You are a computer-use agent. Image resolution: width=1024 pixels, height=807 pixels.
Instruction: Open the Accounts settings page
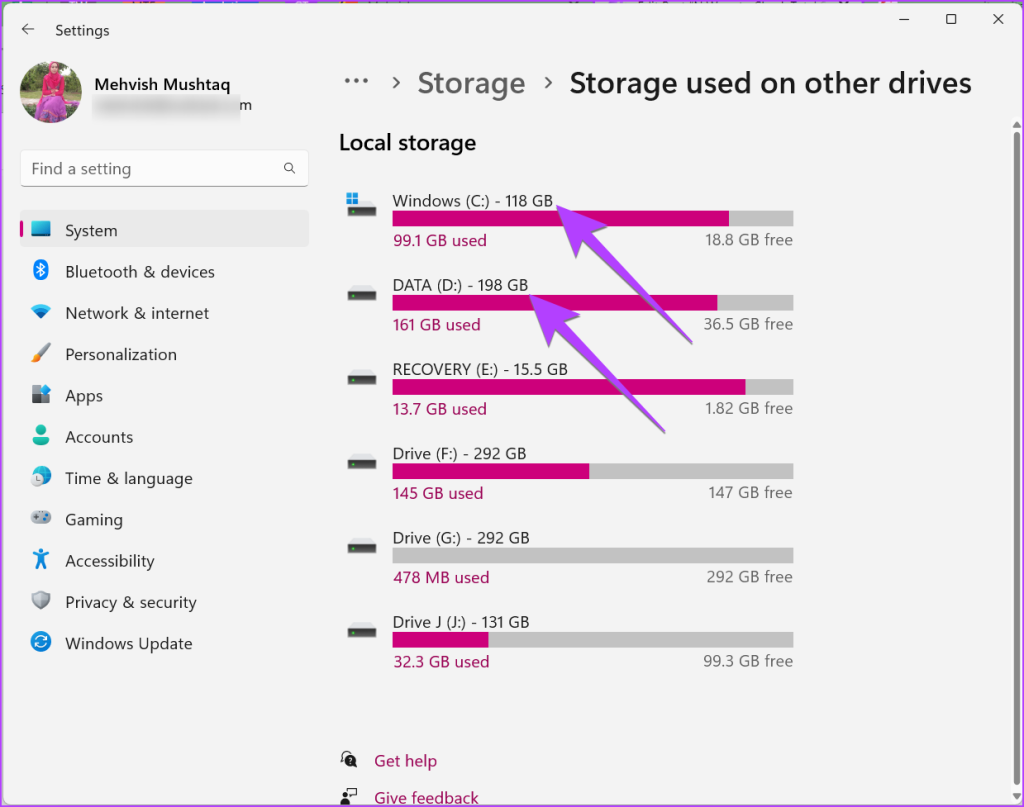[98, 437]
